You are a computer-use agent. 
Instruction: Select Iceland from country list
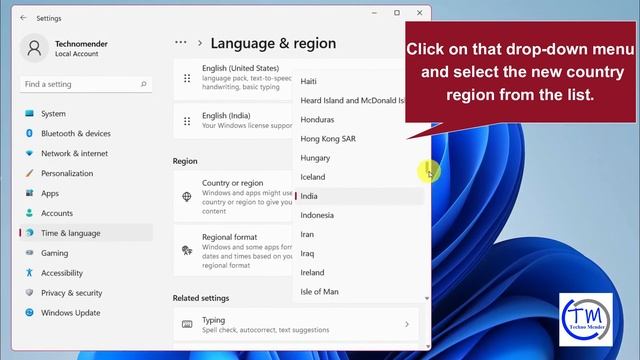pyautogui.click(x=313, y=177)
